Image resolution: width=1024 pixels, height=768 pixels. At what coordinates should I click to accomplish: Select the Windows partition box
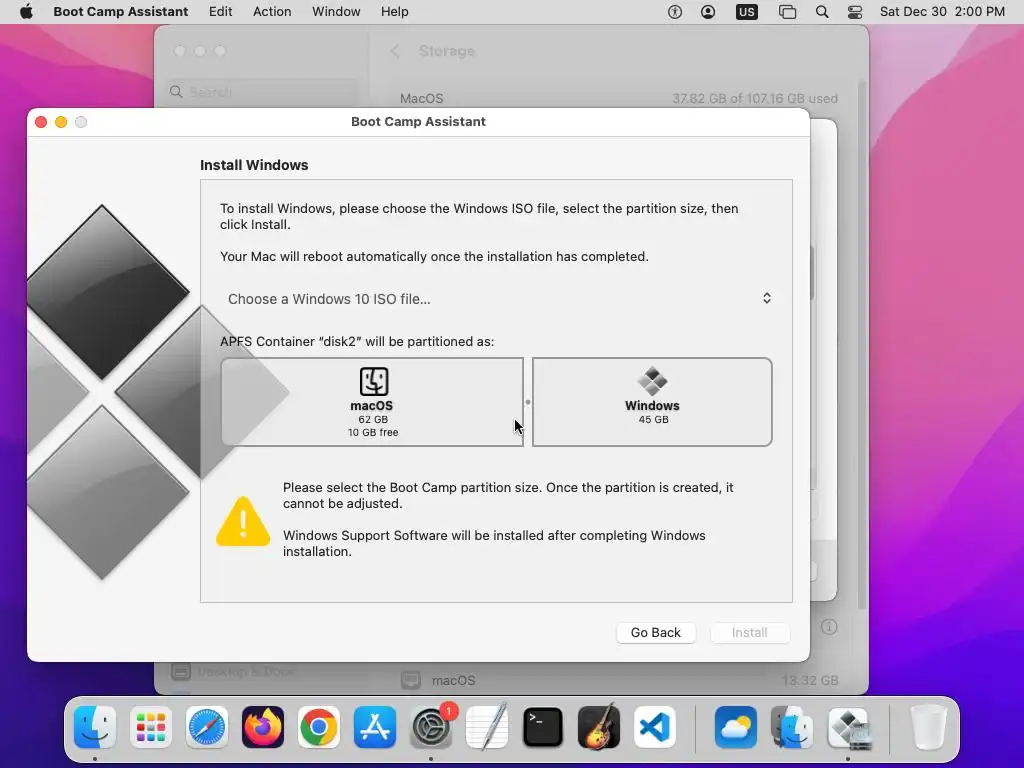coord(652,402)
